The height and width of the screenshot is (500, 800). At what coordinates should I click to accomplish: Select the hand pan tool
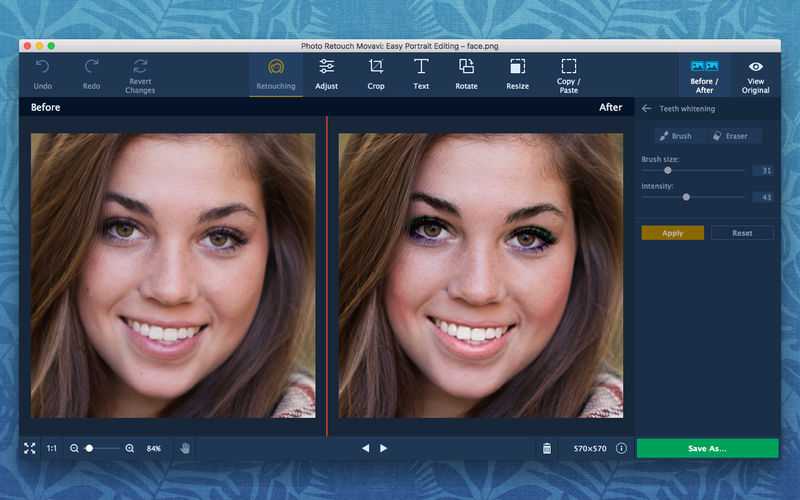(185, 448)
